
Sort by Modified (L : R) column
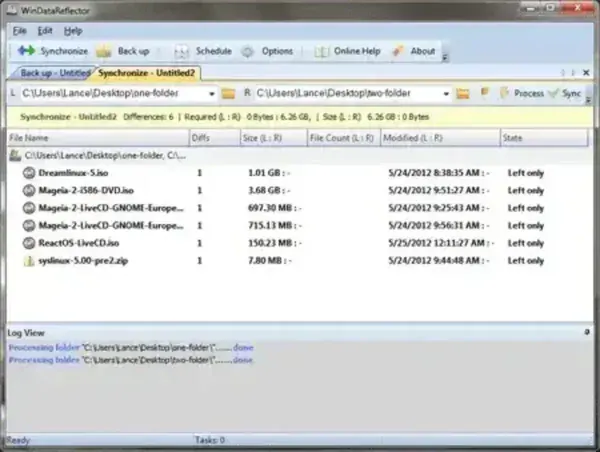pos(440,138)
